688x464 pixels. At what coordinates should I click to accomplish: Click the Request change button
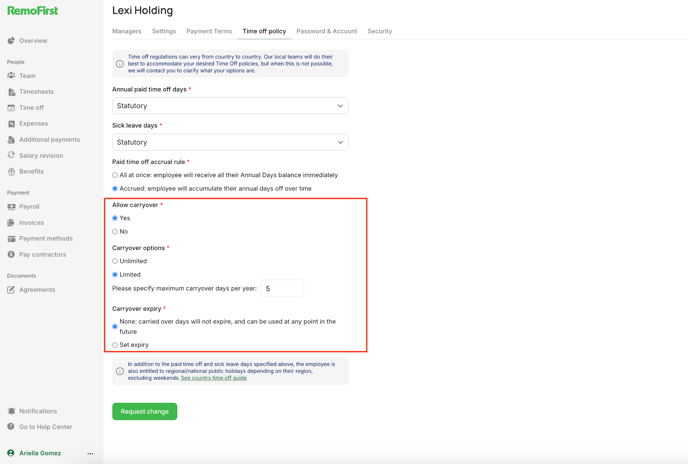coord(144,411)
